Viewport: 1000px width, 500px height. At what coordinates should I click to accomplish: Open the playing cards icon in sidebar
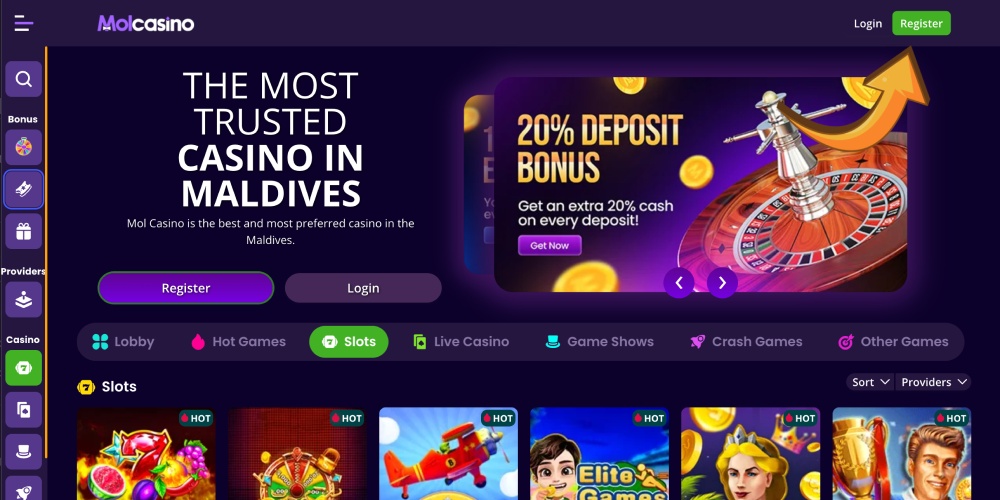point(24,409)
